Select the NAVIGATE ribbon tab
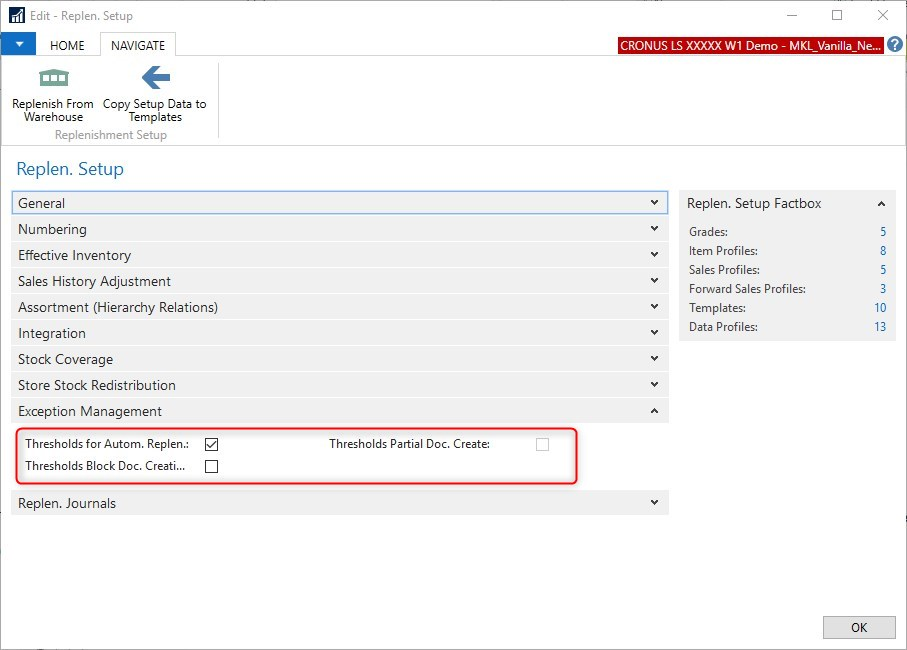907x650 pixels. pyautogui.click(x=138, y=45)
